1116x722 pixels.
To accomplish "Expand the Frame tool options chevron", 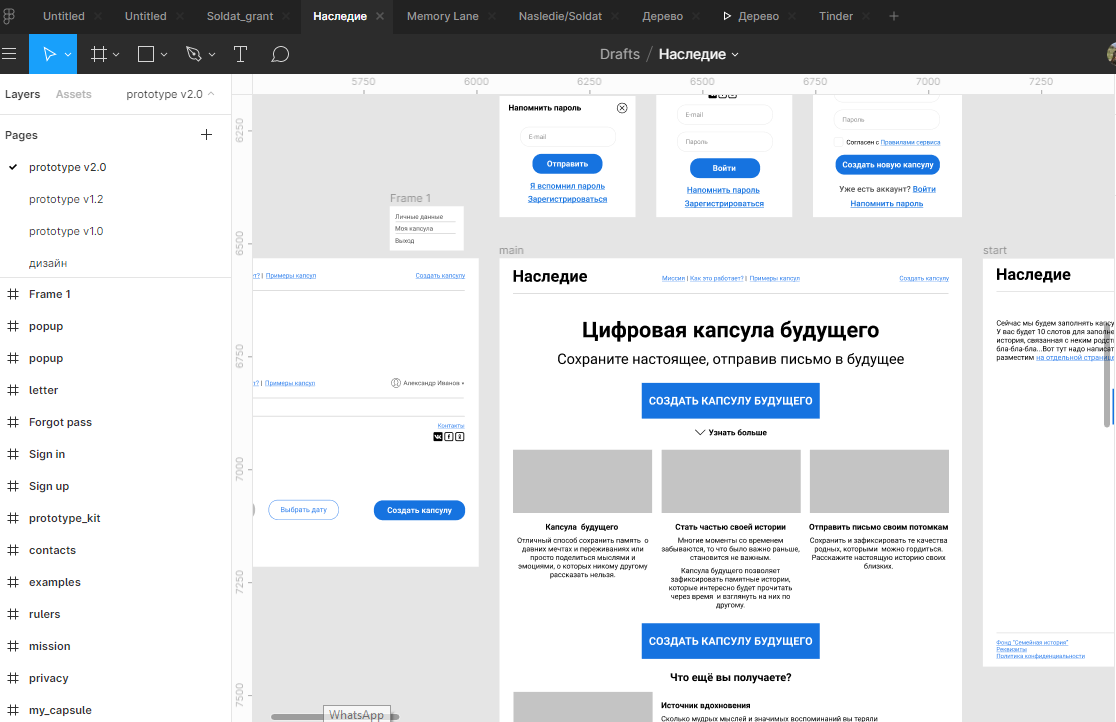I will pyautogui.click(x=116, y=55).
